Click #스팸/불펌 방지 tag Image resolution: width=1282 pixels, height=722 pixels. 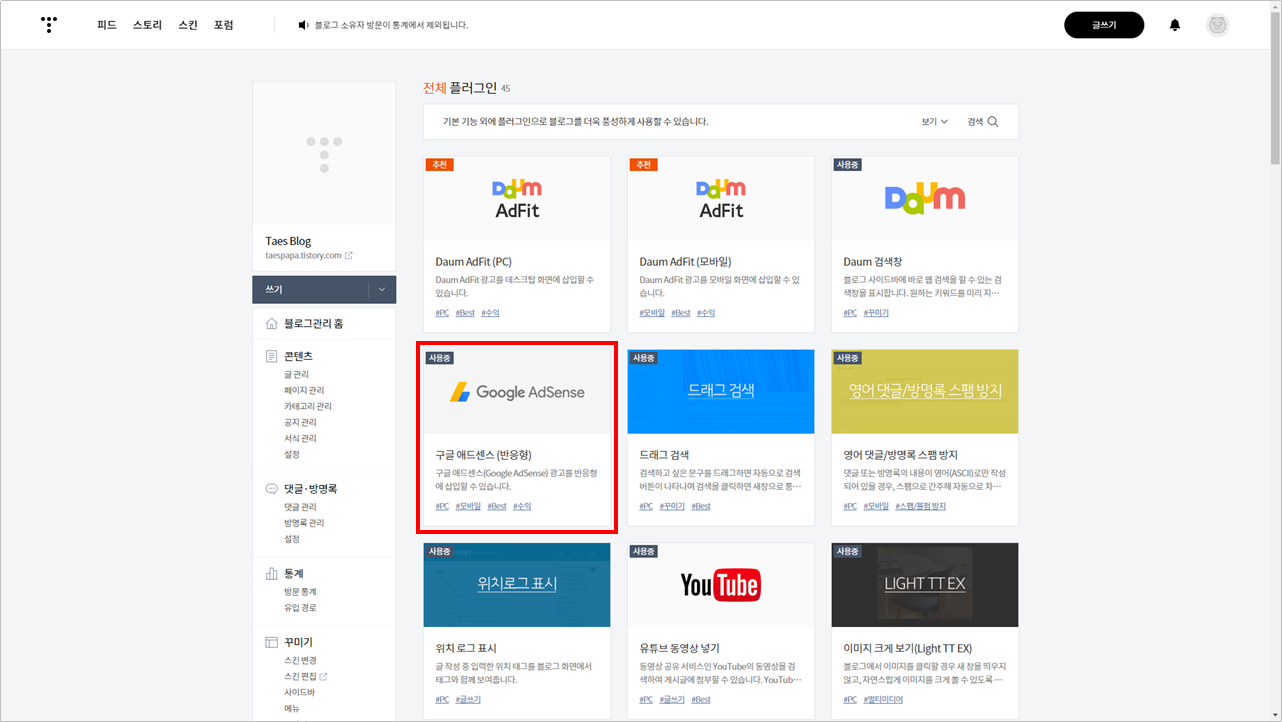coord(920,506)
